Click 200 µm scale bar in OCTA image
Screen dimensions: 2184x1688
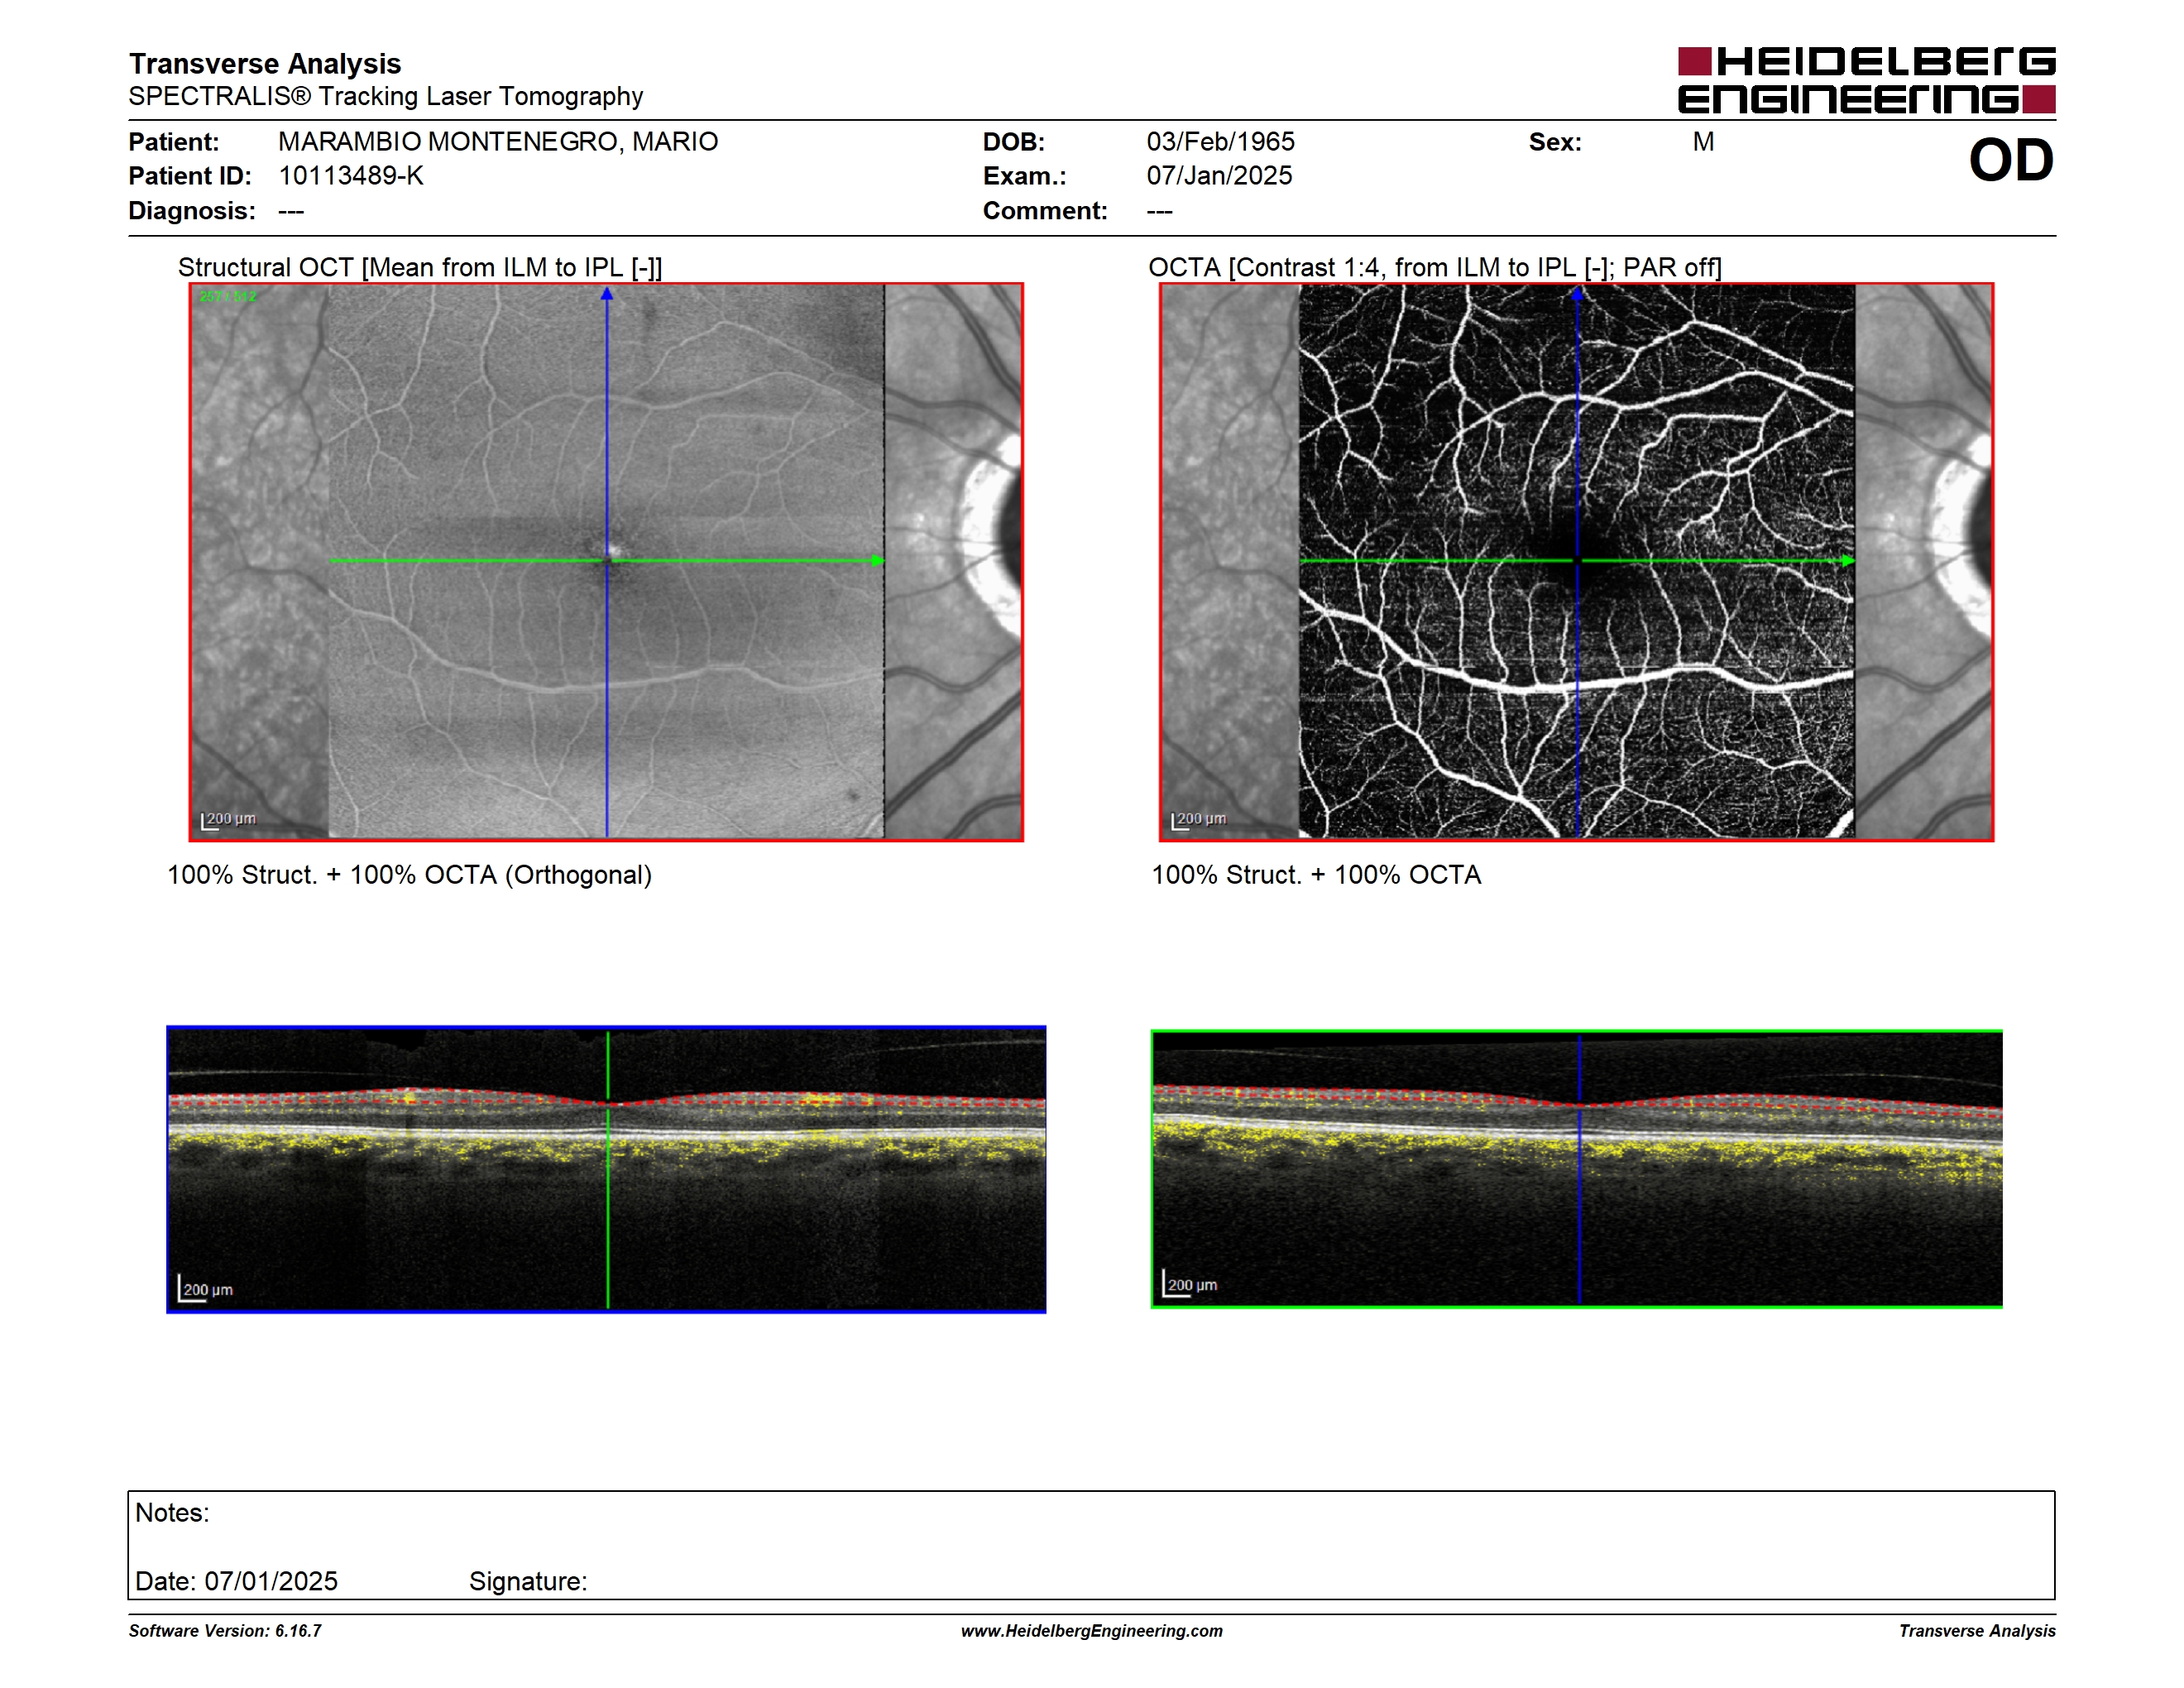(x=1199, y=820)
